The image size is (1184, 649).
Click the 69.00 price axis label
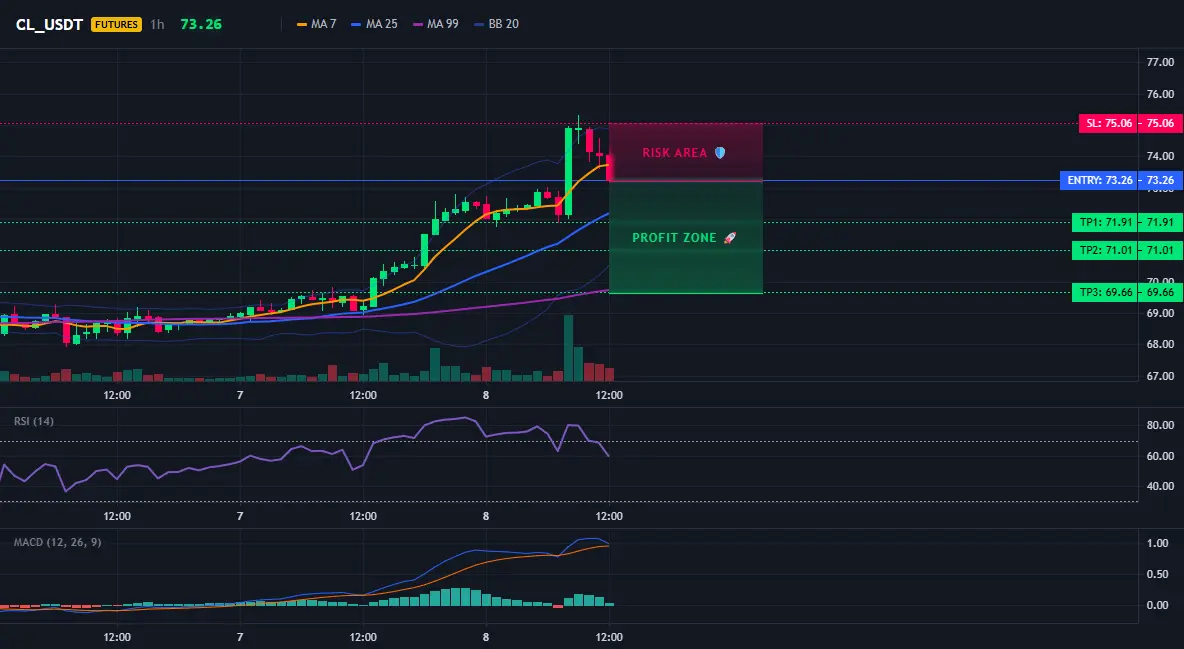(x=1161, y=313)
